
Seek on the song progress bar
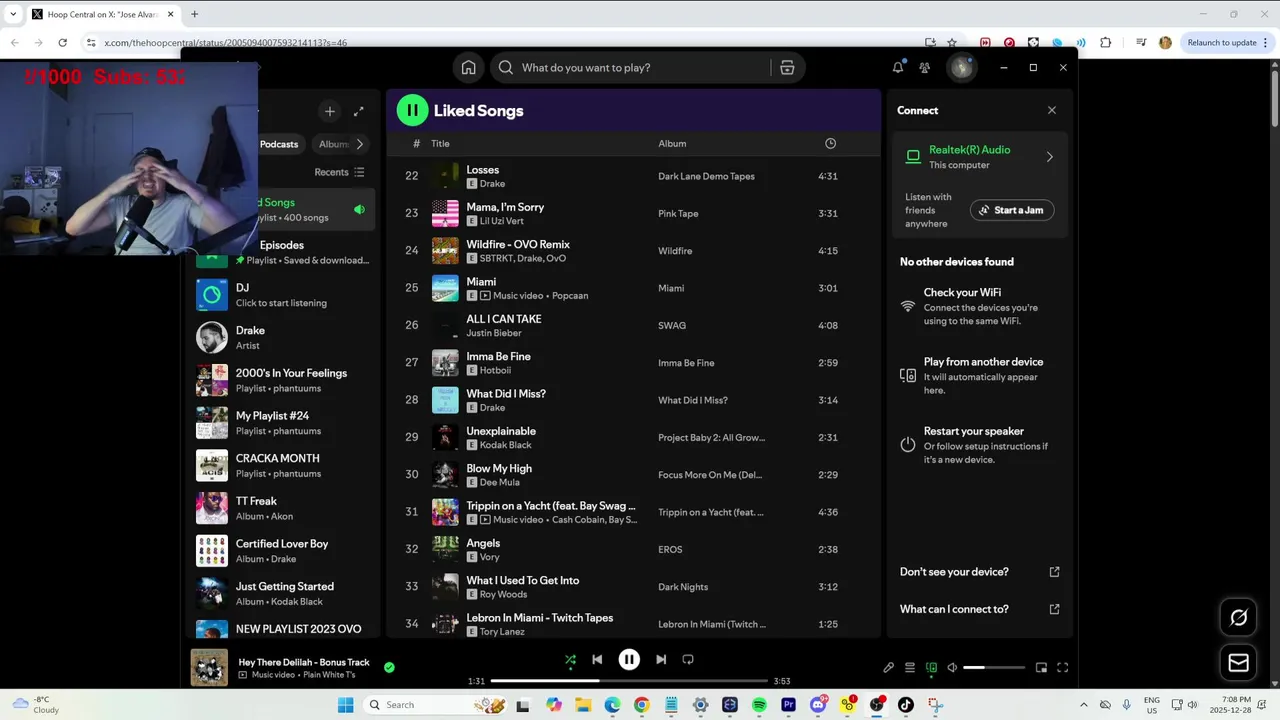pos(629,681)
